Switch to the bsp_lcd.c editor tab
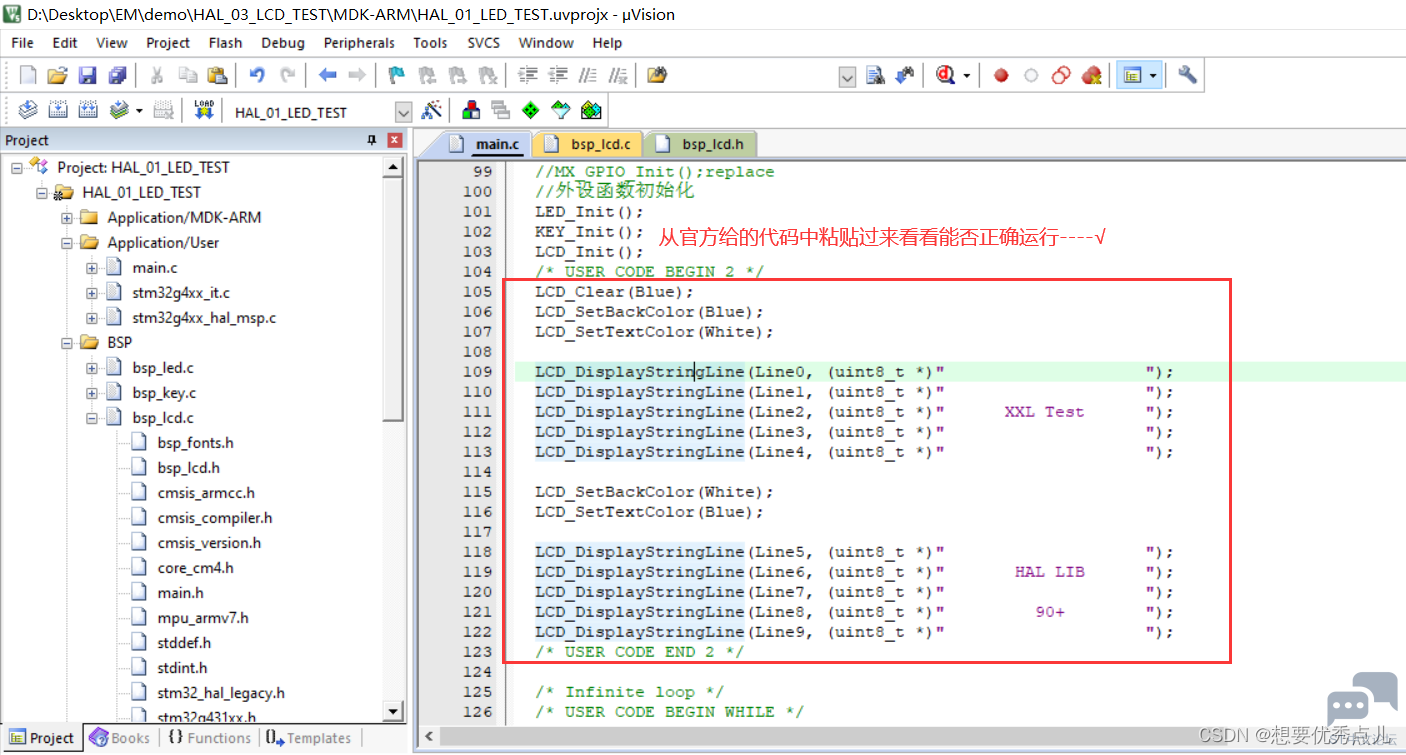The width and height of the screenshot is (1406, 755). coord(589,144)
